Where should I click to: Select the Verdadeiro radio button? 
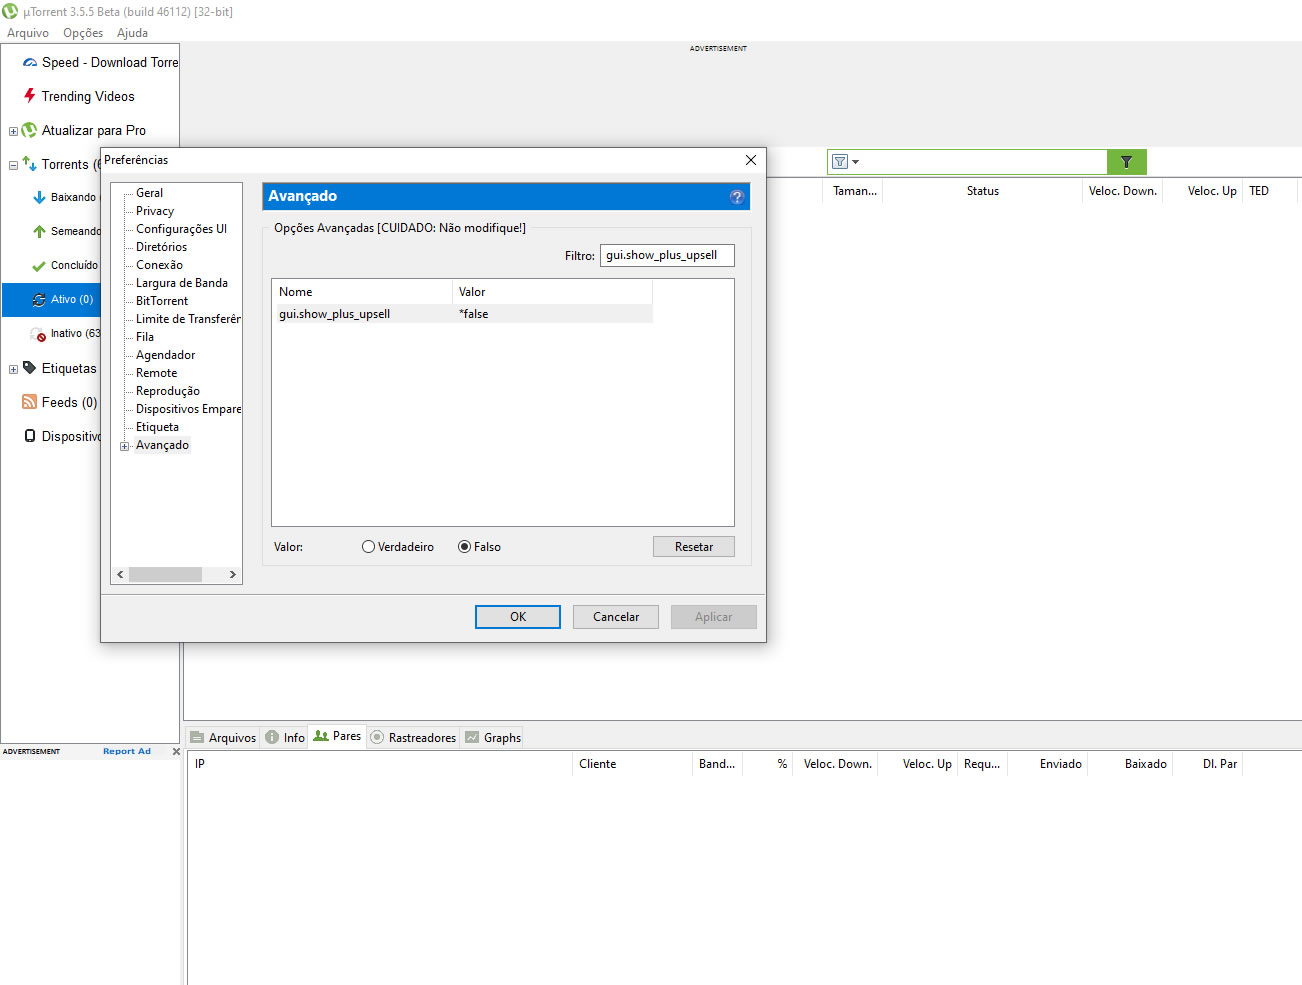coord(369,547)
